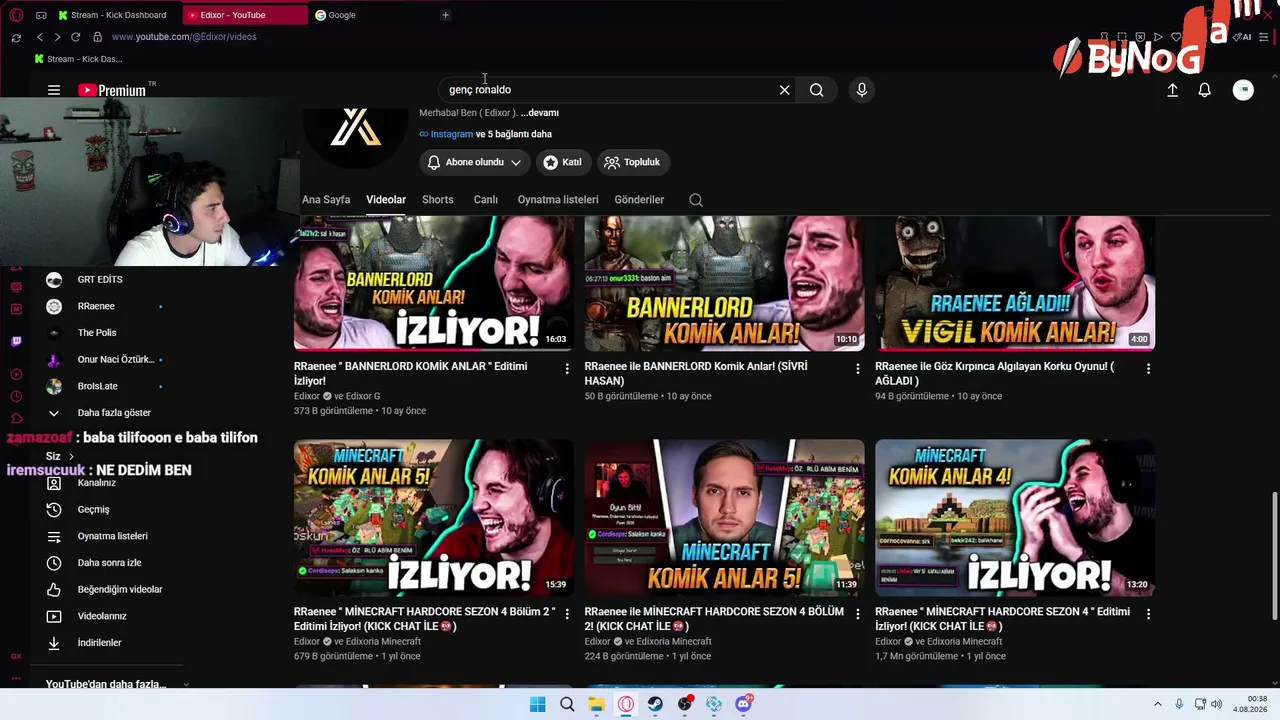The height and width of the screenshot is (720, 1280).
Task: Open the Minecraft Komik Anlar 4 İzliyor thumbnail
Action: [x=1015, y=518]
